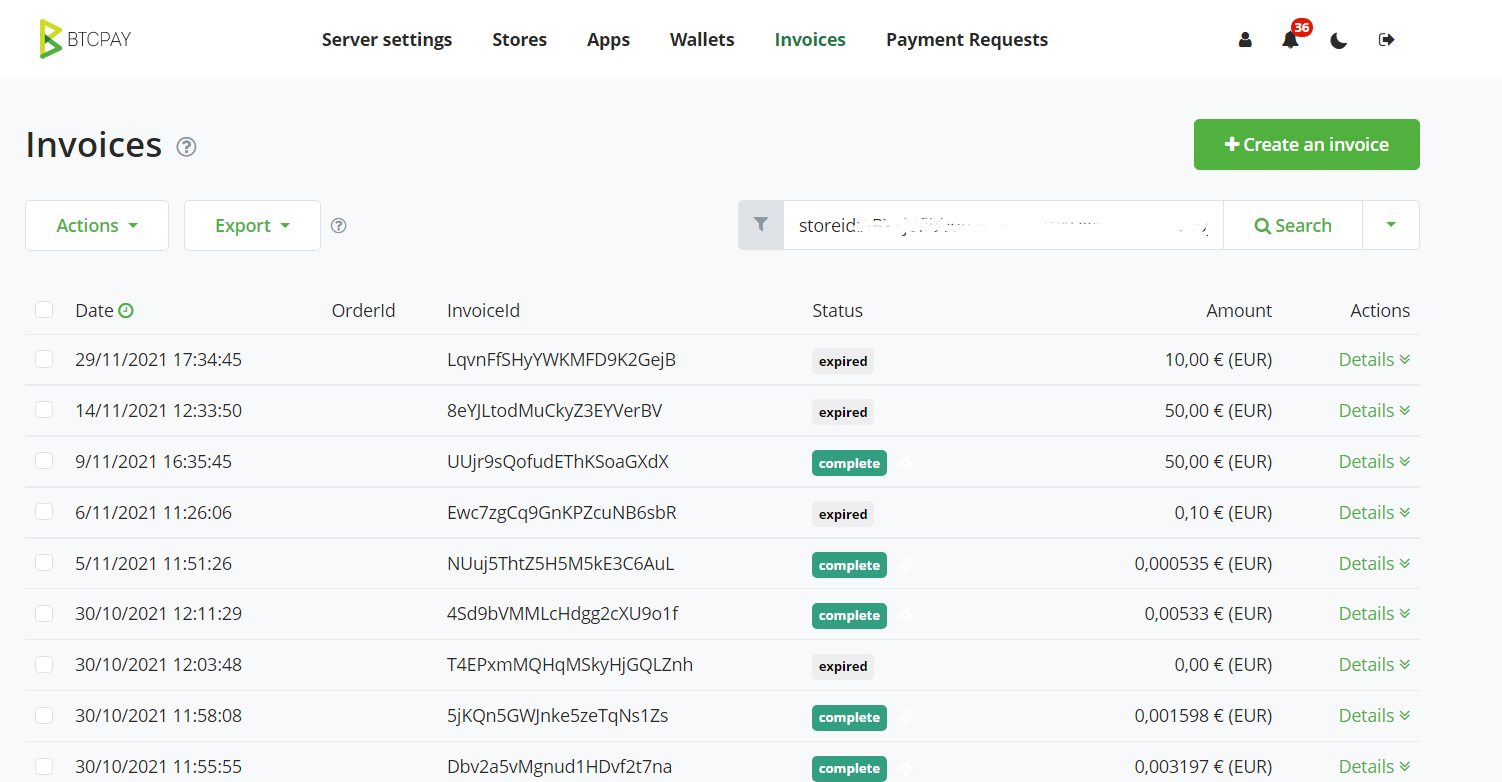
Task: Select the invoice dated 29/11/2021 17:34:45
Action: 44,359
